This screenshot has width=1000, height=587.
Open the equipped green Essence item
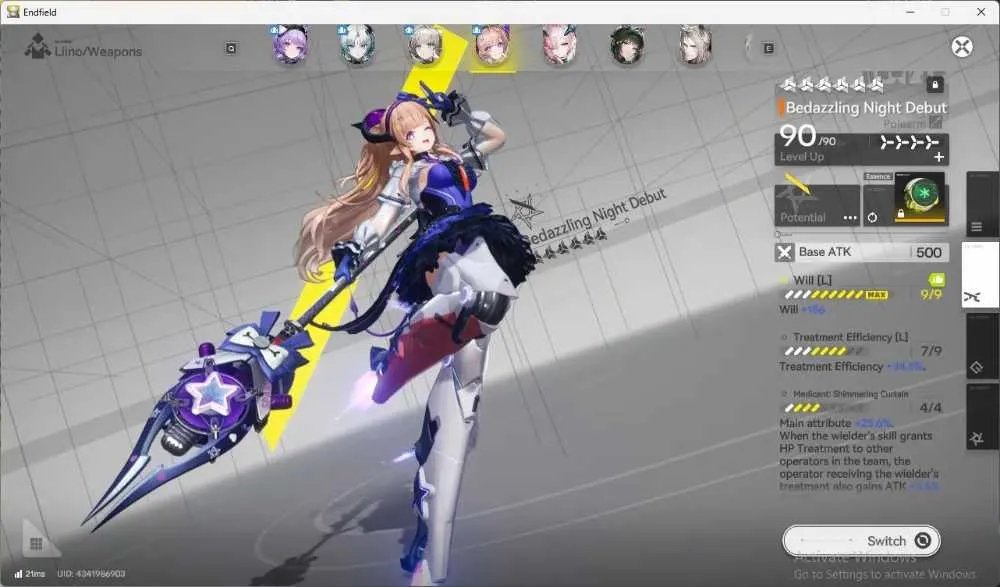(920, 198)
